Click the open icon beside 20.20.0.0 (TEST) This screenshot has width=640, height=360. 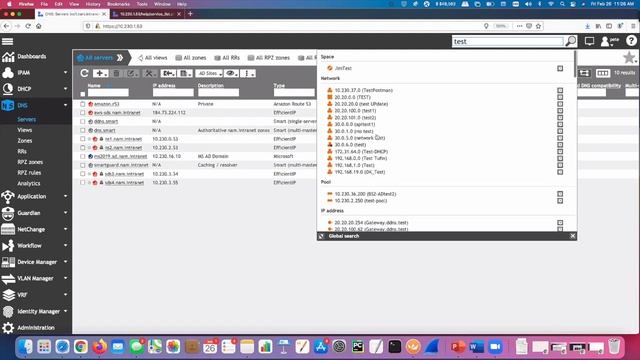[560, 97]
